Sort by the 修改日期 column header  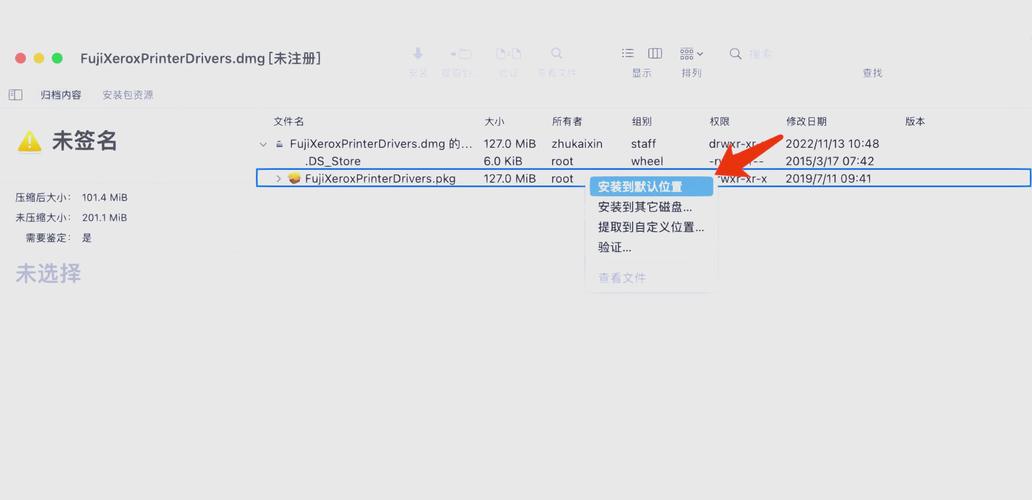(x=806, y=122)
